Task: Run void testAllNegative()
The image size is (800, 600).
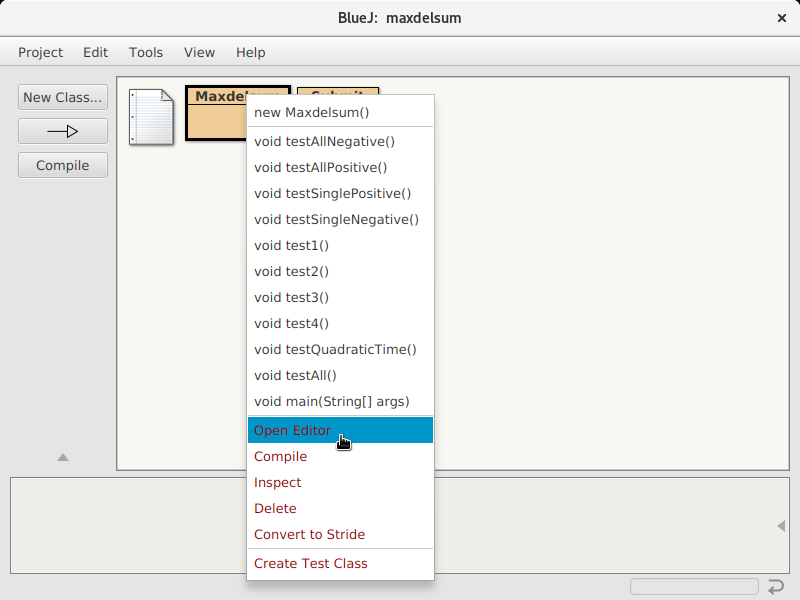Action: click(340, 141)
